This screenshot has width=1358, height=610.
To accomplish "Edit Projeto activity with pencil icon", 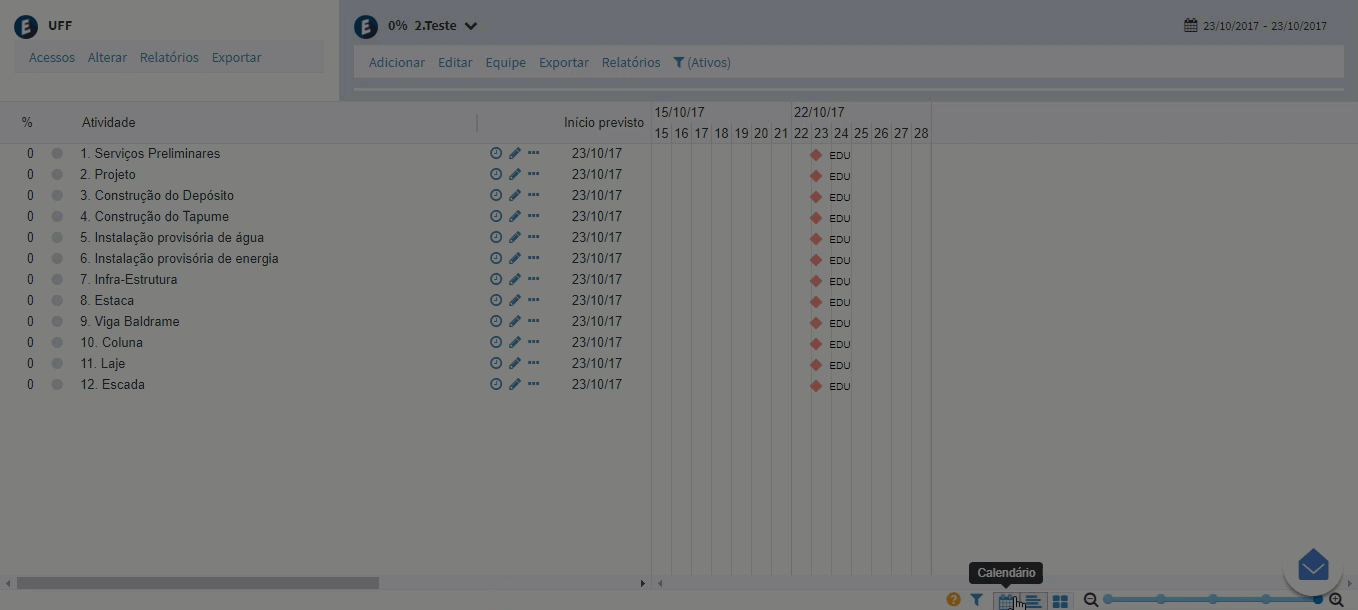I will [515, 174].
